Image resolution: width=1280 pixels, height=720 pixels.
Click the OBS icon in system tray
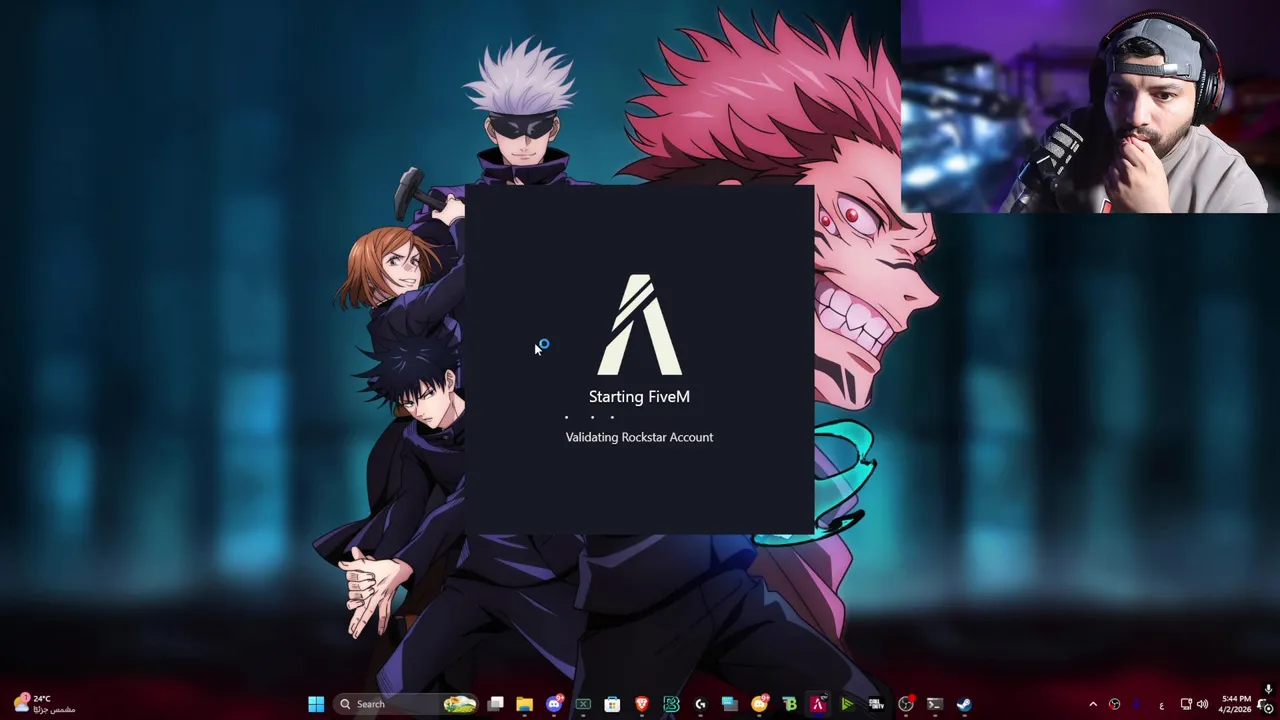click(1115, 704)
